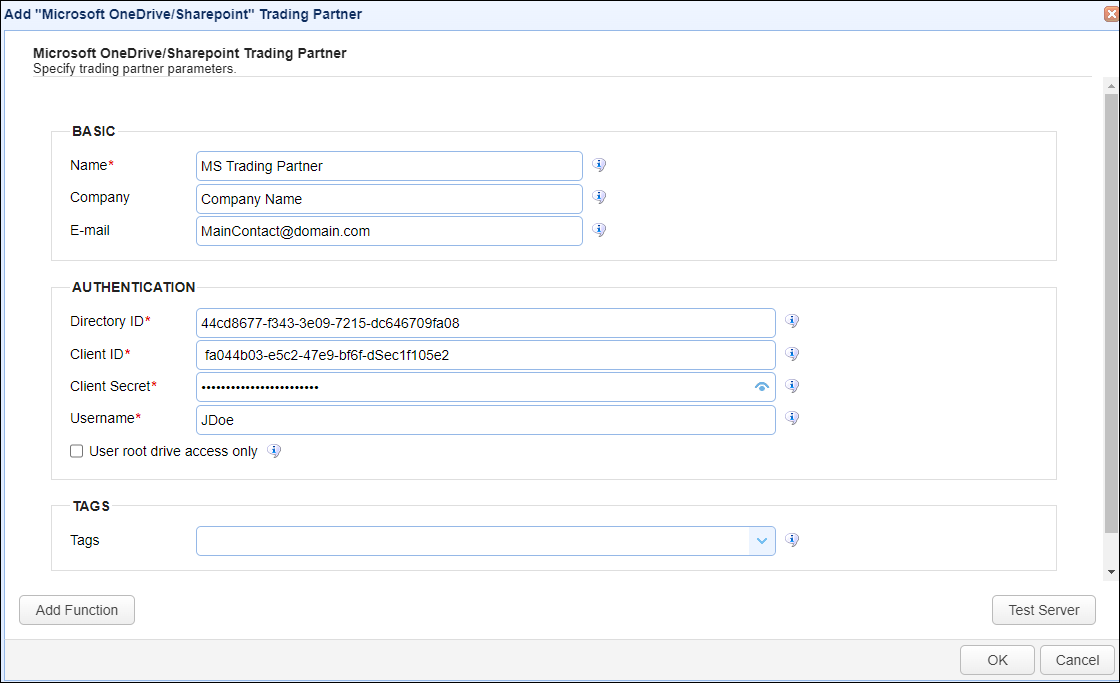Click the 'Specify trading partner parameters.' text
This screenshot has height=683, width=1120.
tap(134, 69)
